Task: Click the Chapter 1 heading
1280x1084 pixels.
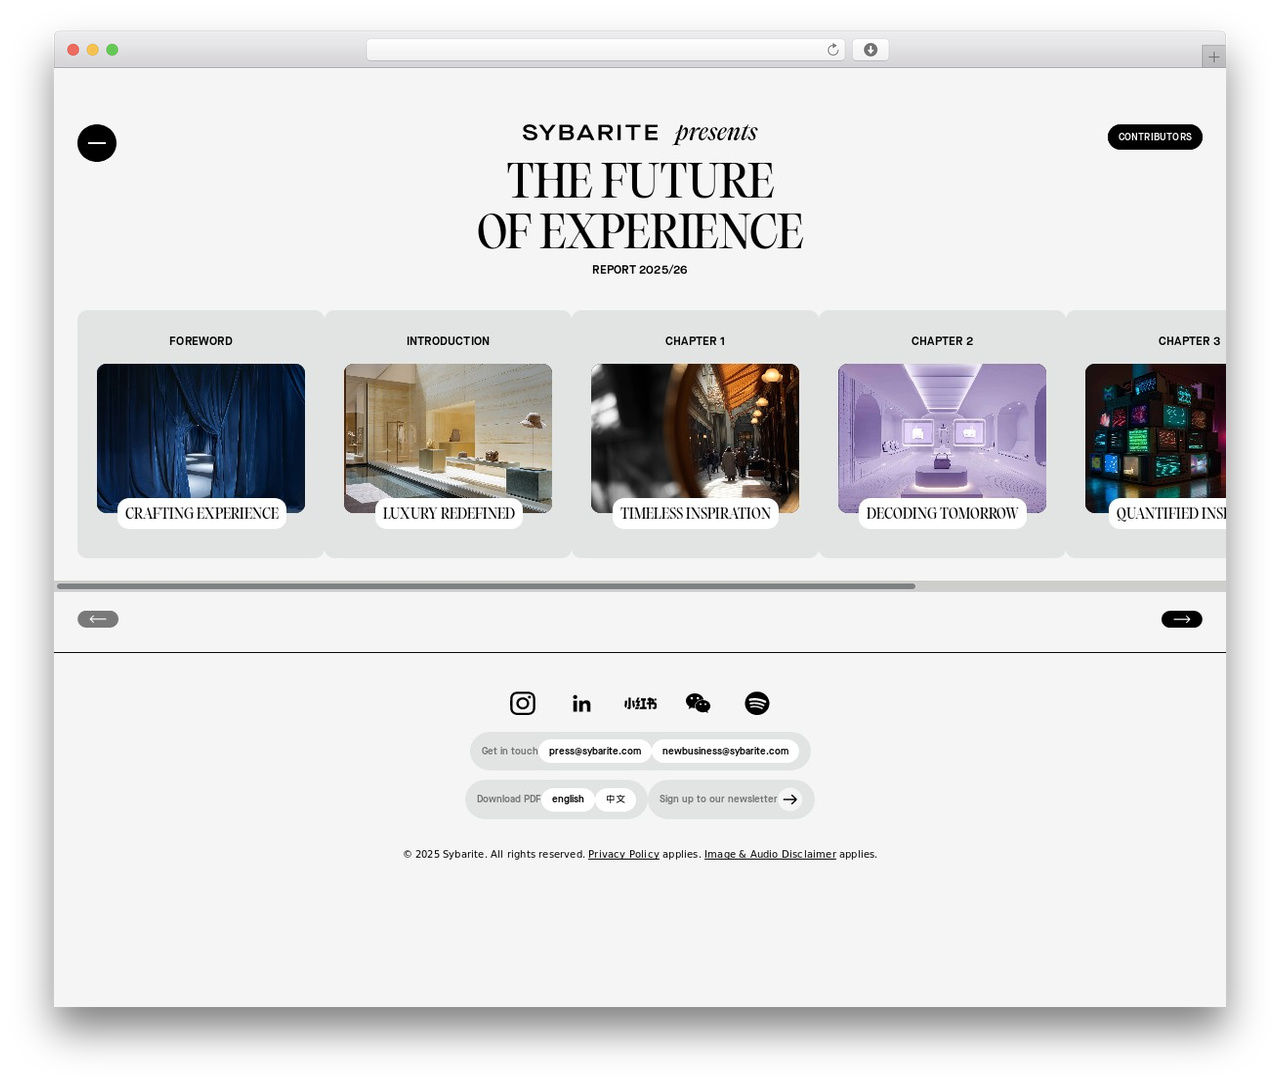Action: point(695,341)
